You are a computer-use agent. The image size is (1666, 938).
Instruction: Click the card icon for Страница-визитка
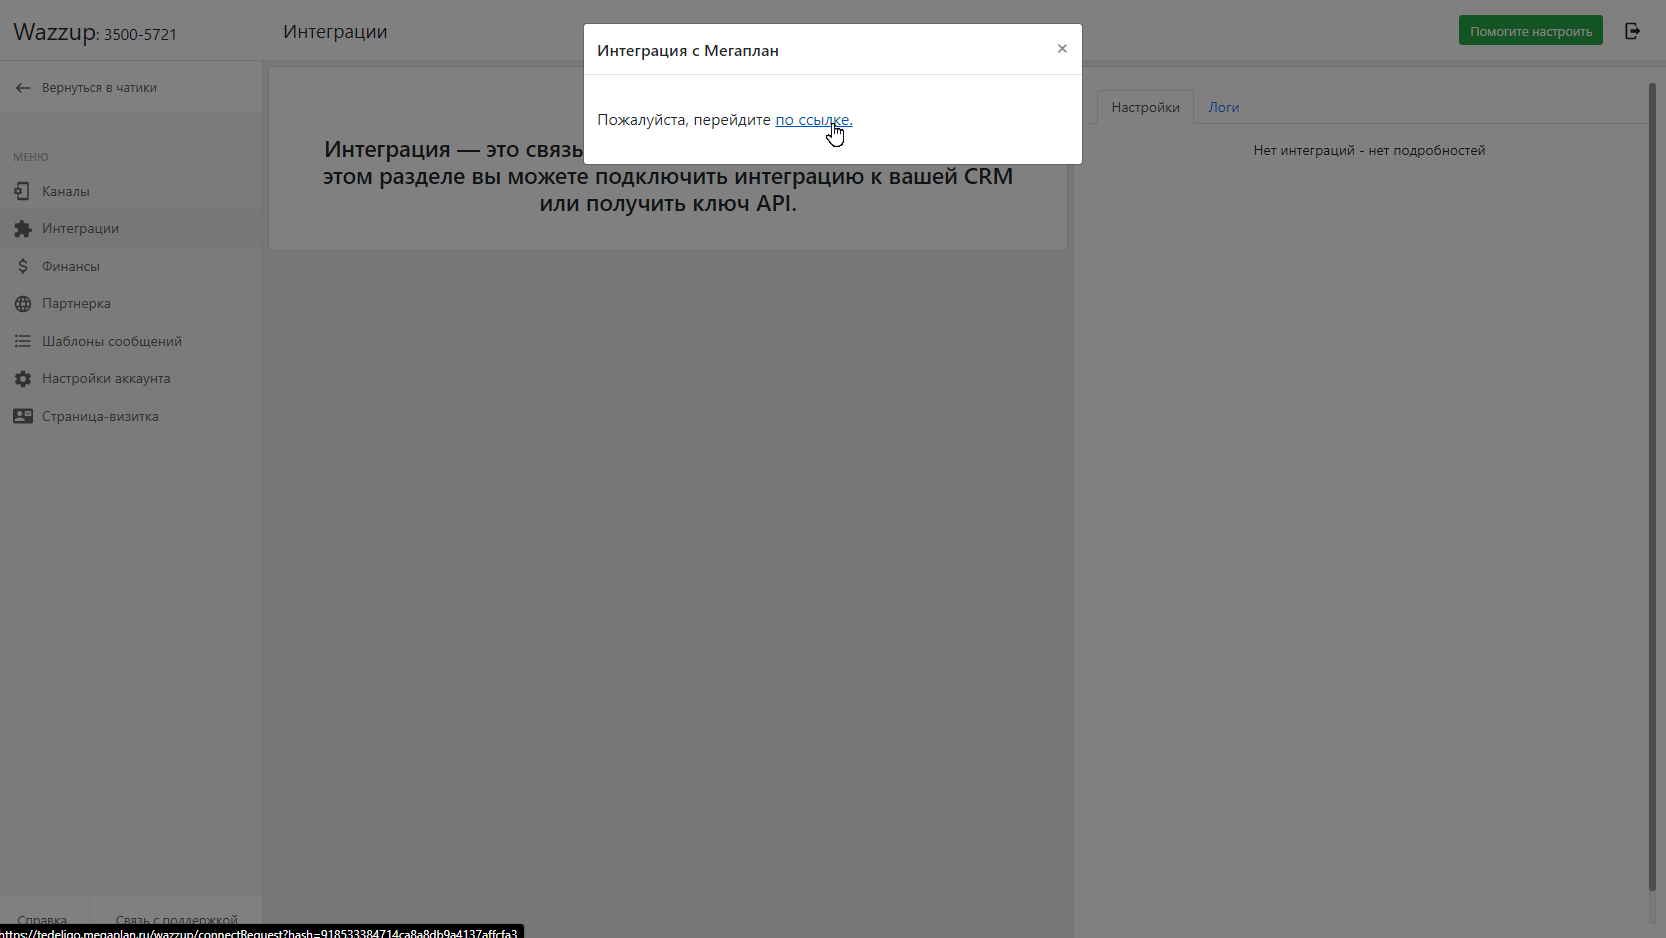[22, 416]
